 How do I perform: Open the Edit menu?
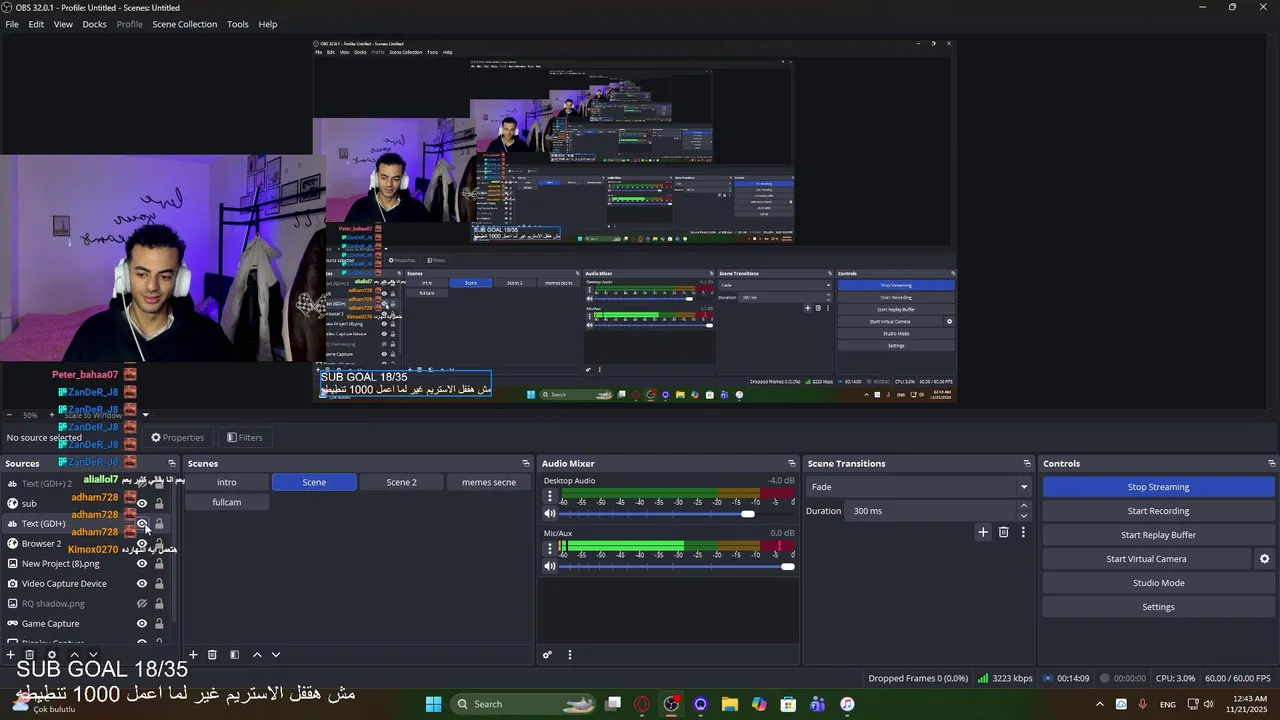click(x=36, y=24)
